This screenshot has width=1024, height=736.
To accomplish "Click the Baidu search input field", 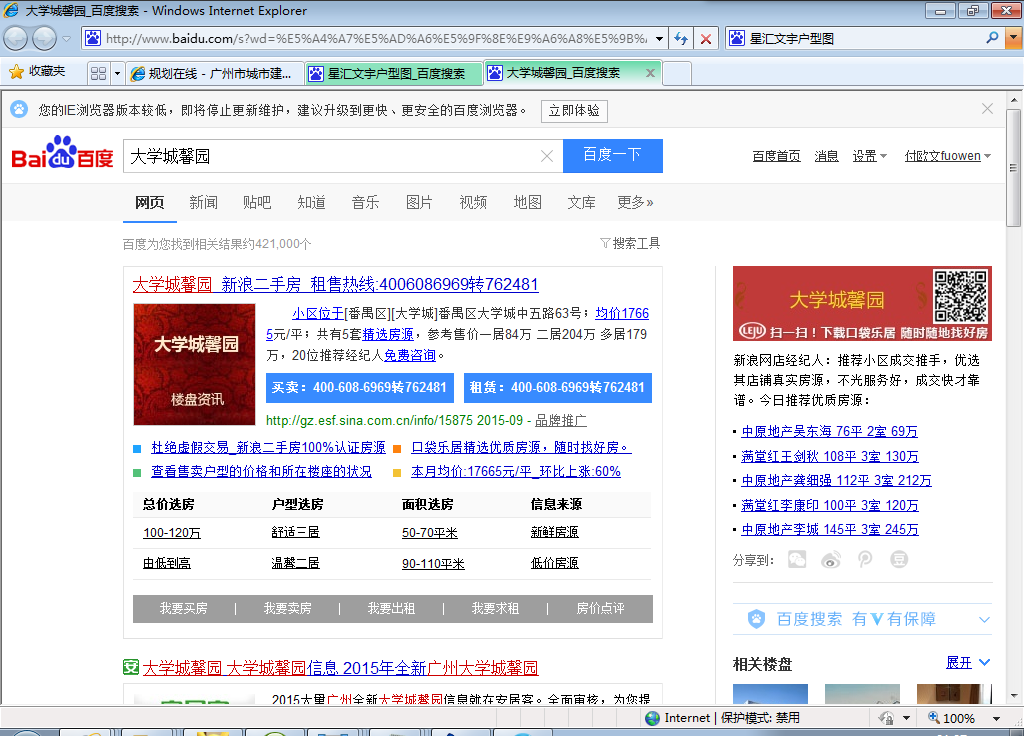I will pyautogui.click(x=330, y=156).
